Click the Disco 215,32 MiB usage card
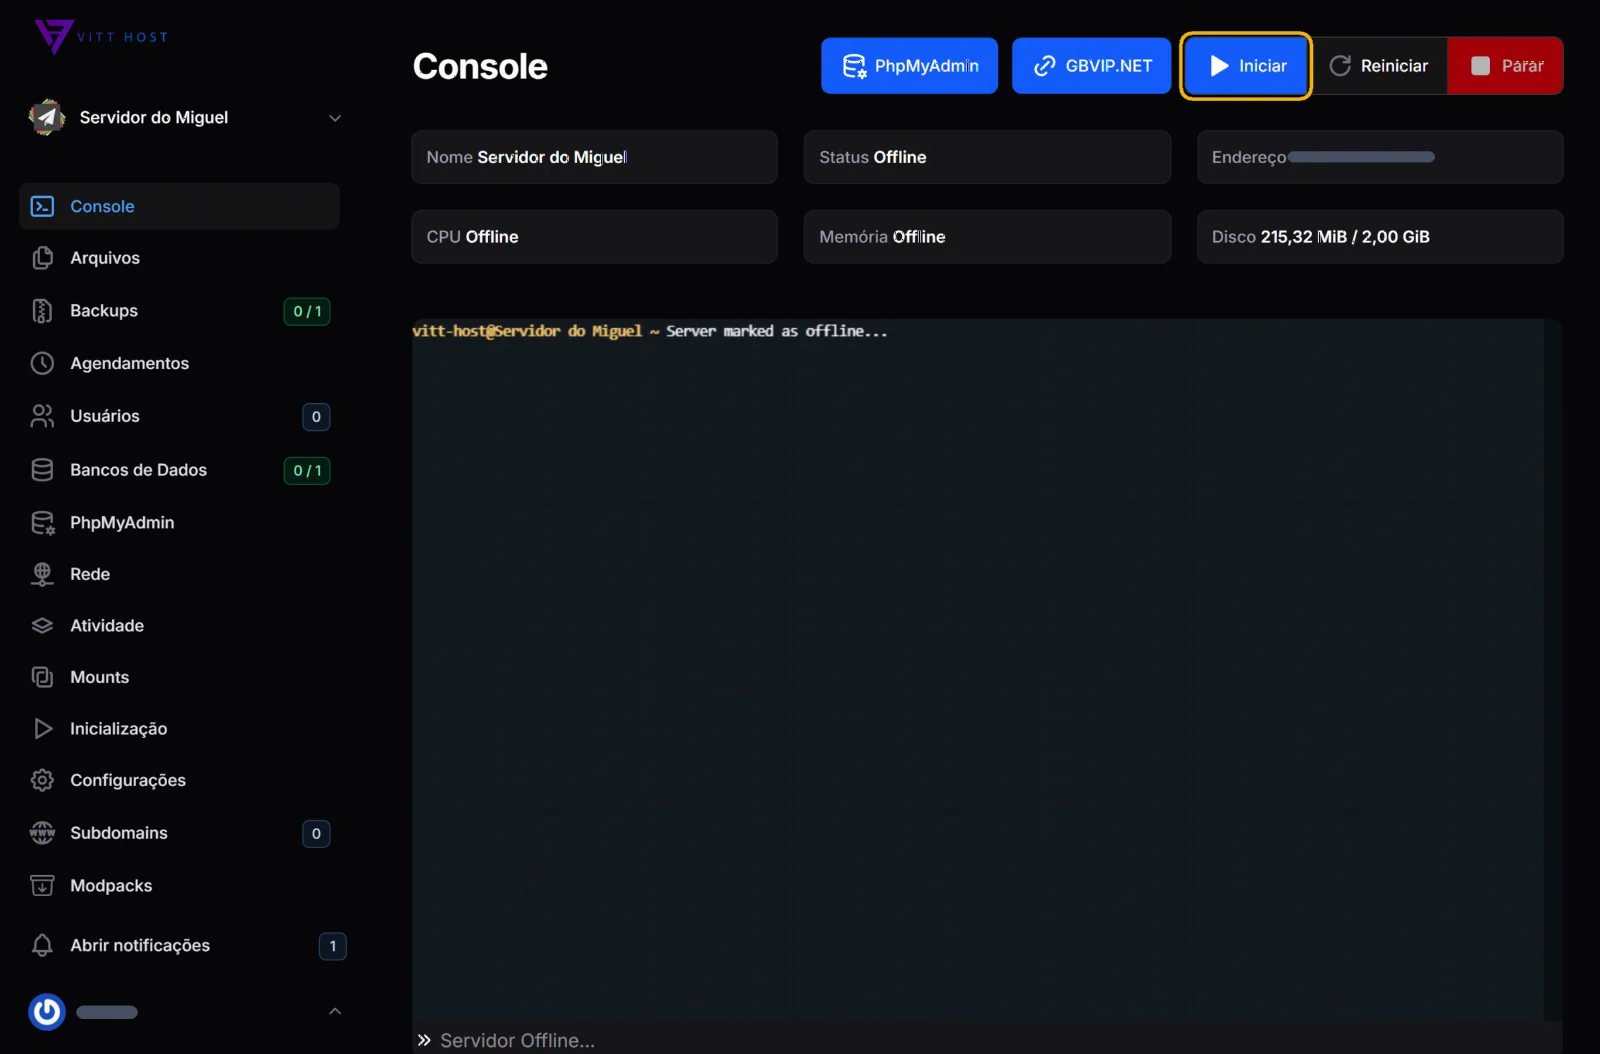Viewport: 1600px width, 1054px height. click(x=1380, y=237)
